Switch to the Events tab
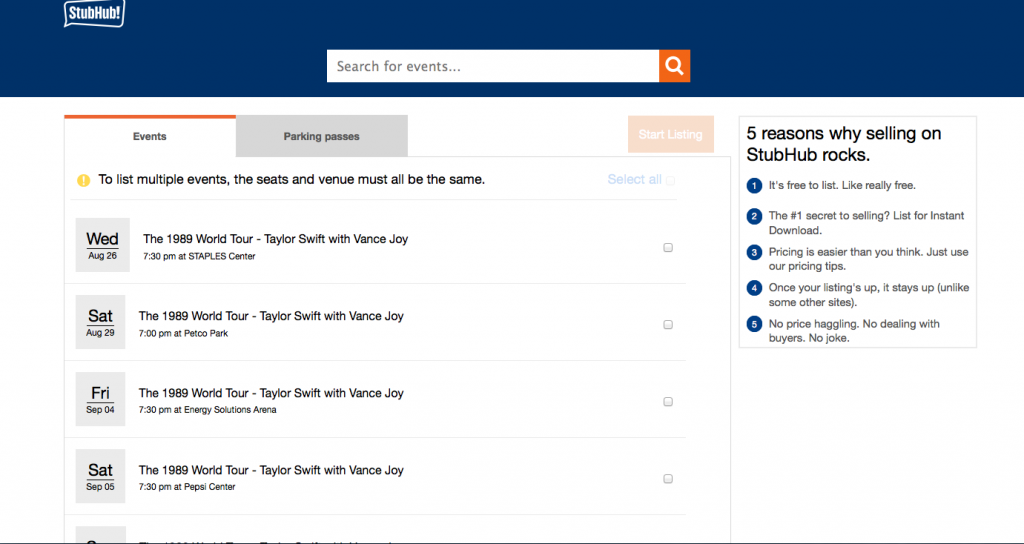This screenshot has height=544, width=1024. (x=150, y=136)
